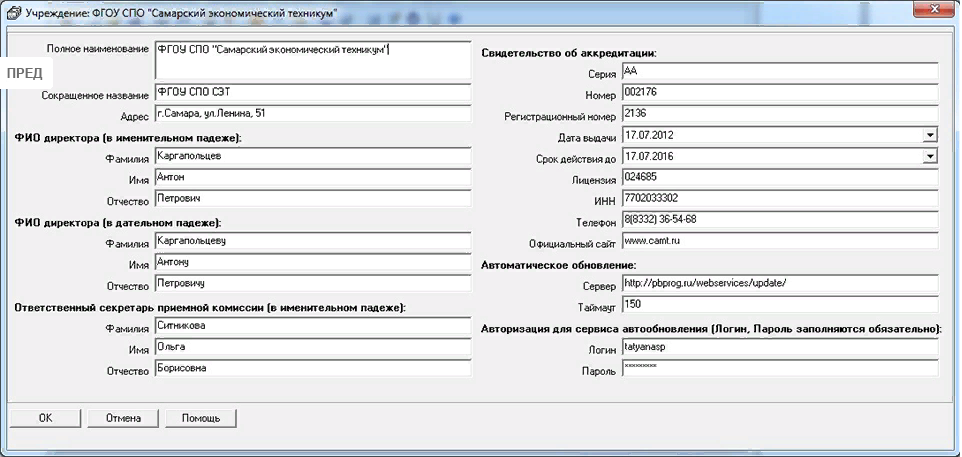The height and width of the screenshot is (457, 962).
Task: Click the name field containing Антону
Action: [311, 263]
